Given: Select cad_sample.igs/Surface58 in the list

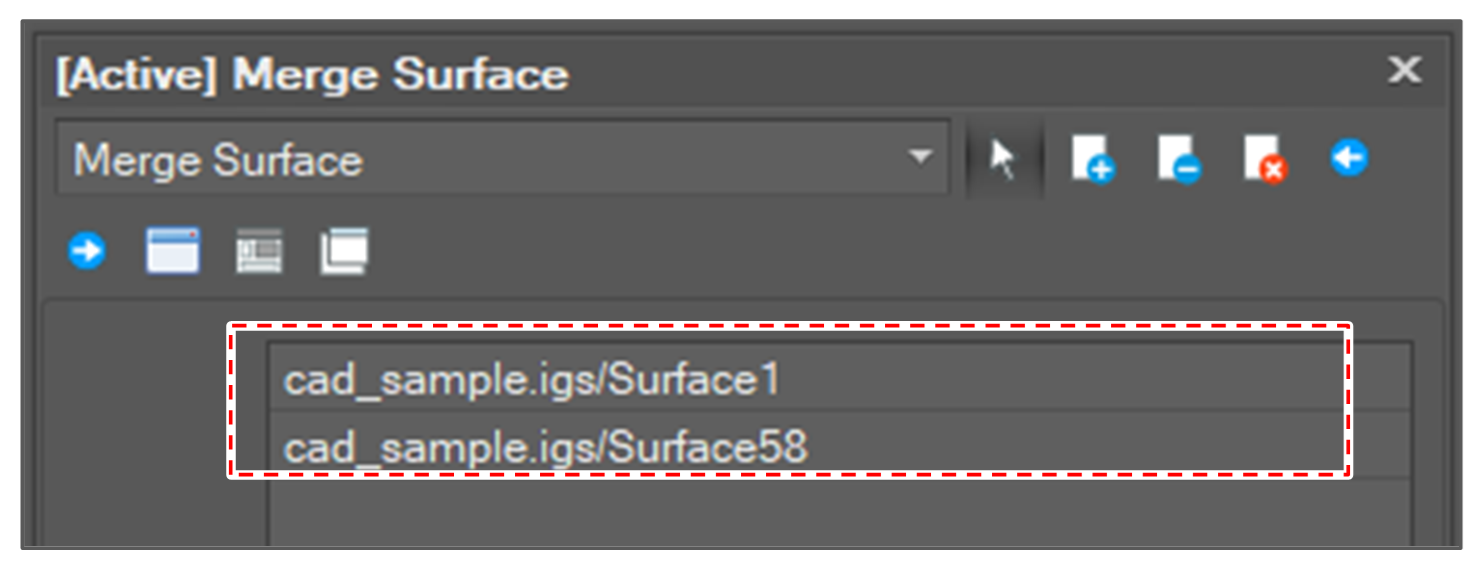Looking at the screenshot, I should (x=545, y=447).
